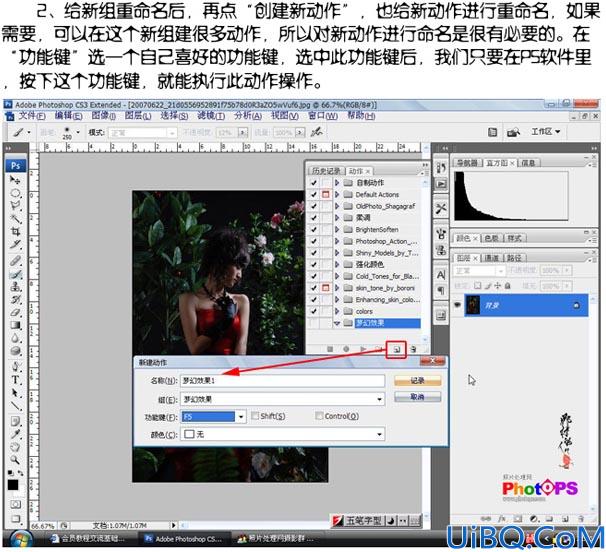The width and height of the screenshot is (606, 552).
Task: Open the 滤镜(T) menu
Action: click(211, 116)
